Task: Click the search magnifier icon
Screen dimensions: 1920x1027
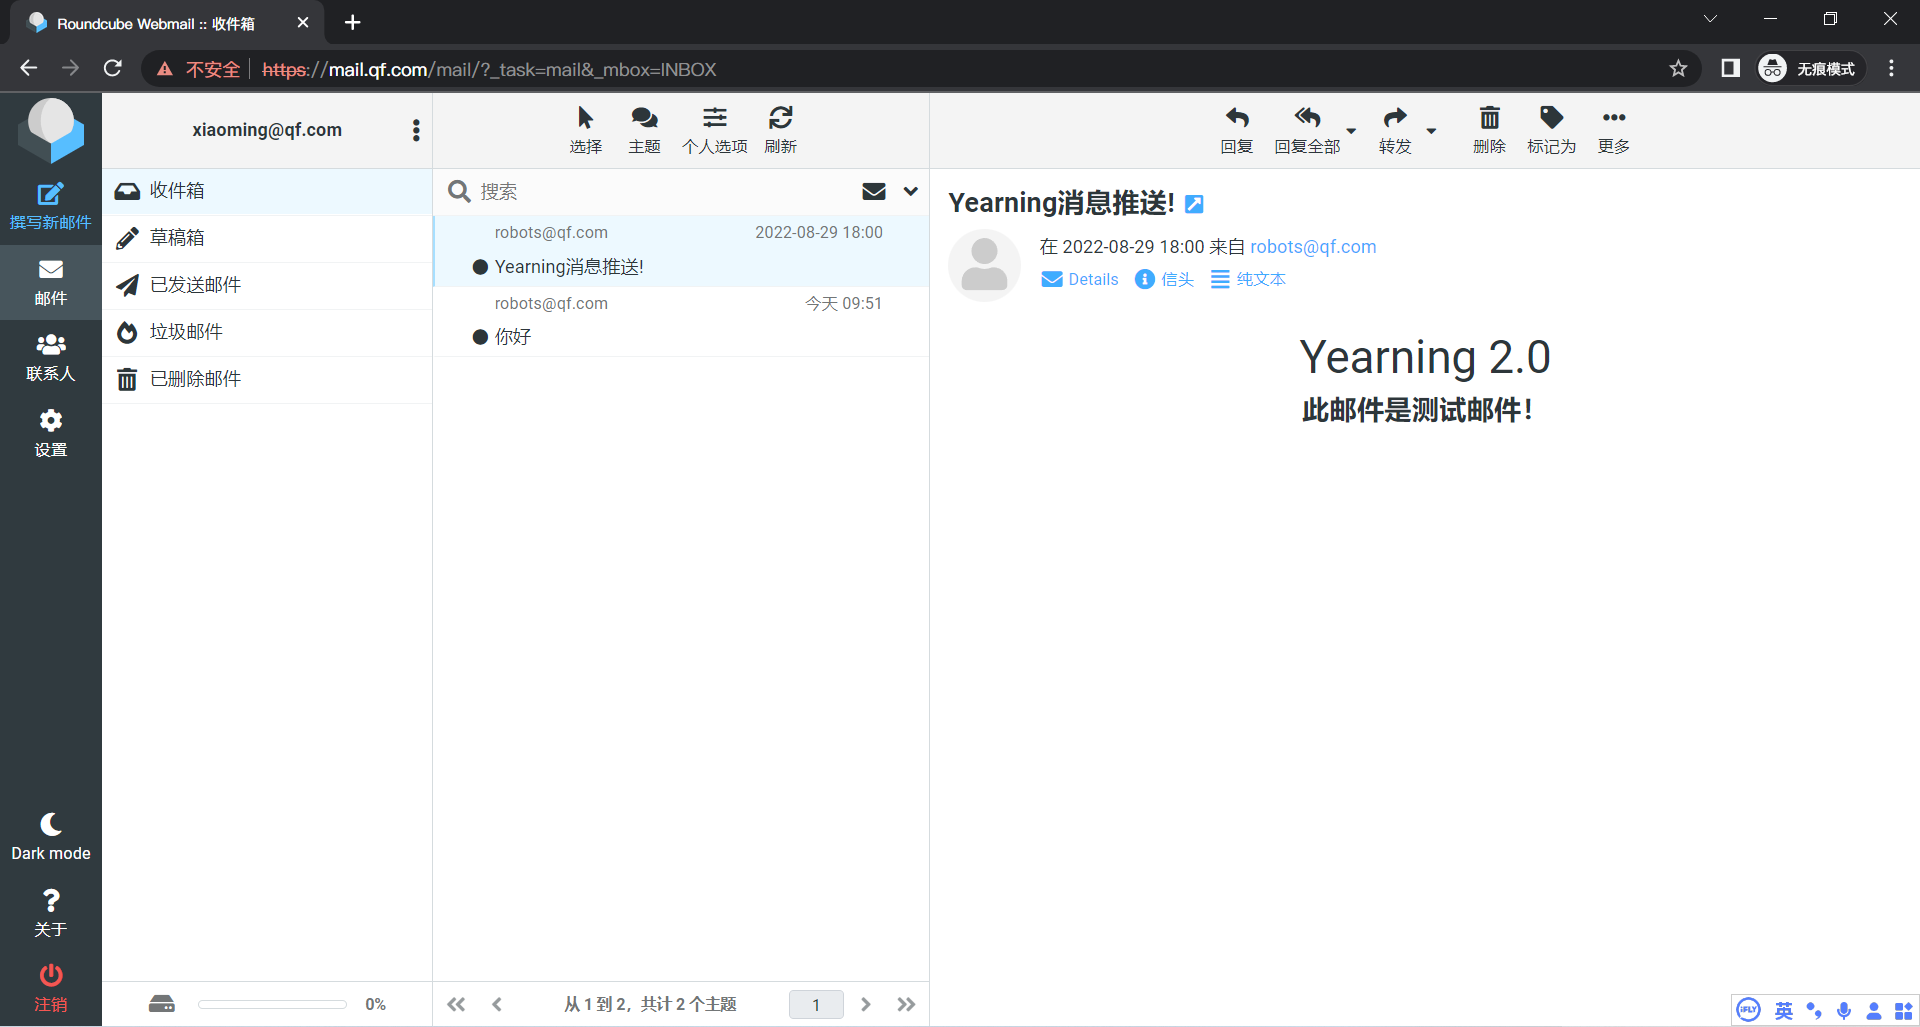Action: [x=459, y=191]
